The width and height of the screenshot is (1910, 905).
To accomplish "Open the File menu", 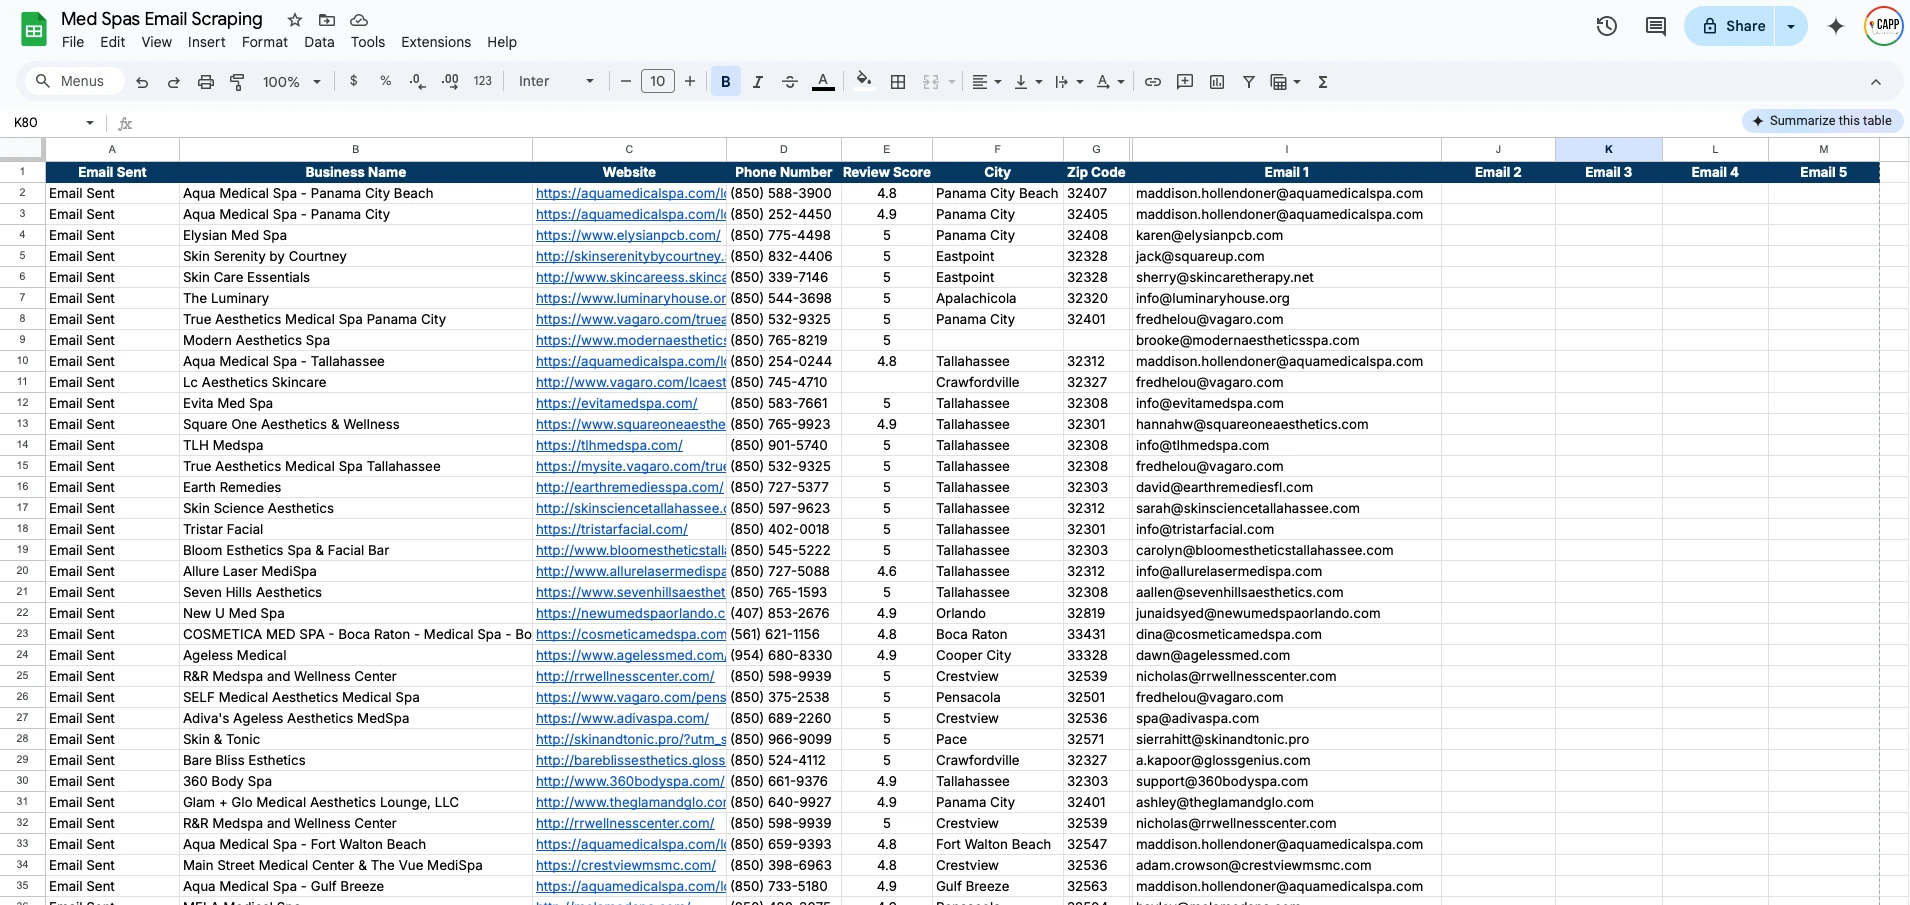I will 73,42.
